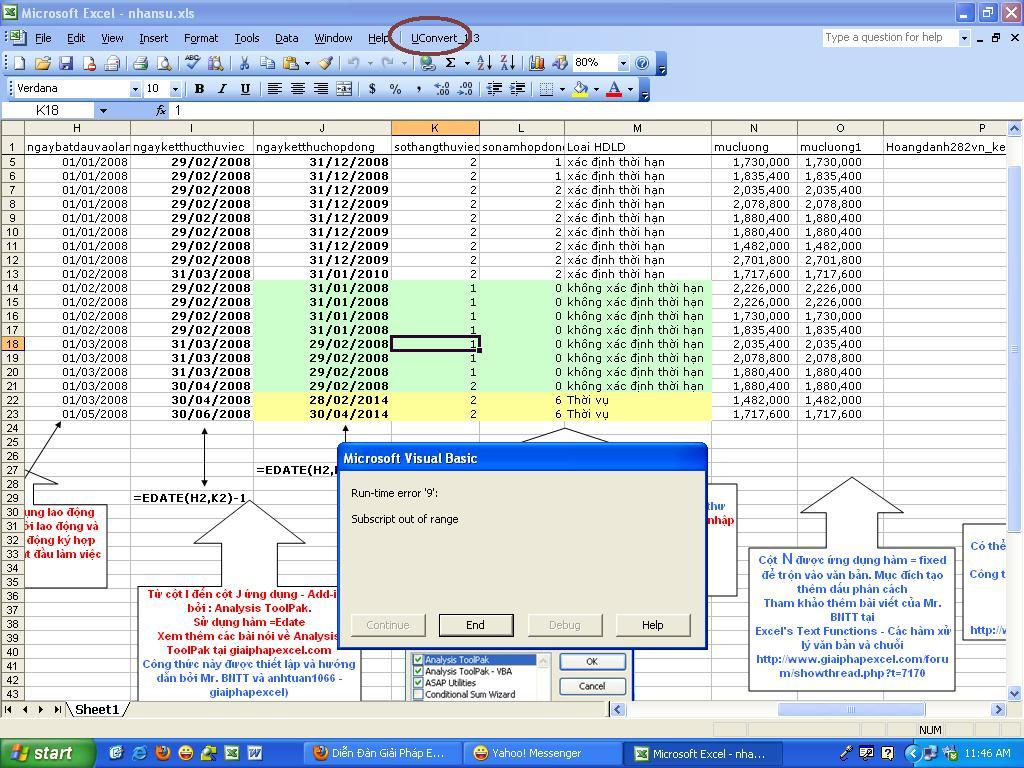Open the Format menu
Image resolution: width=1024 pixels, height=768 pixels.
point(201,38)
